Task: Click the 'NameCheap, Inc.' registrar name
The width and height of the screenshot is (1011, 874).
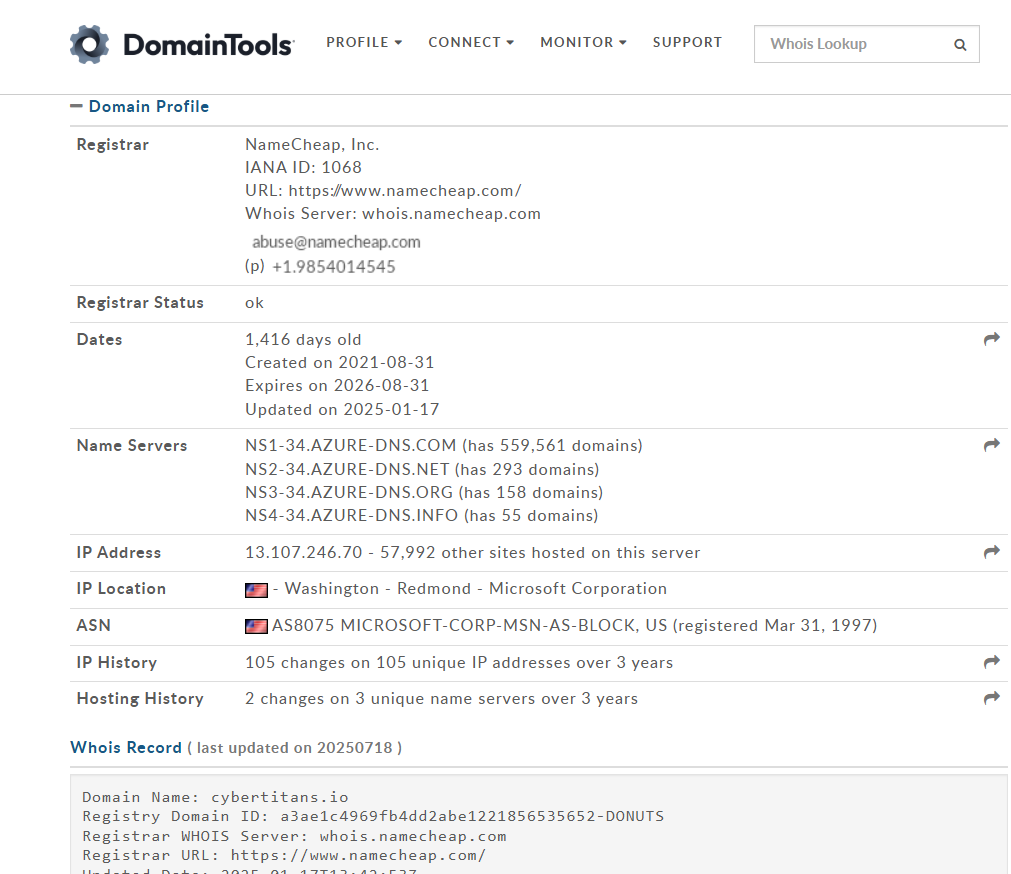Action: (x=312, y=144)
